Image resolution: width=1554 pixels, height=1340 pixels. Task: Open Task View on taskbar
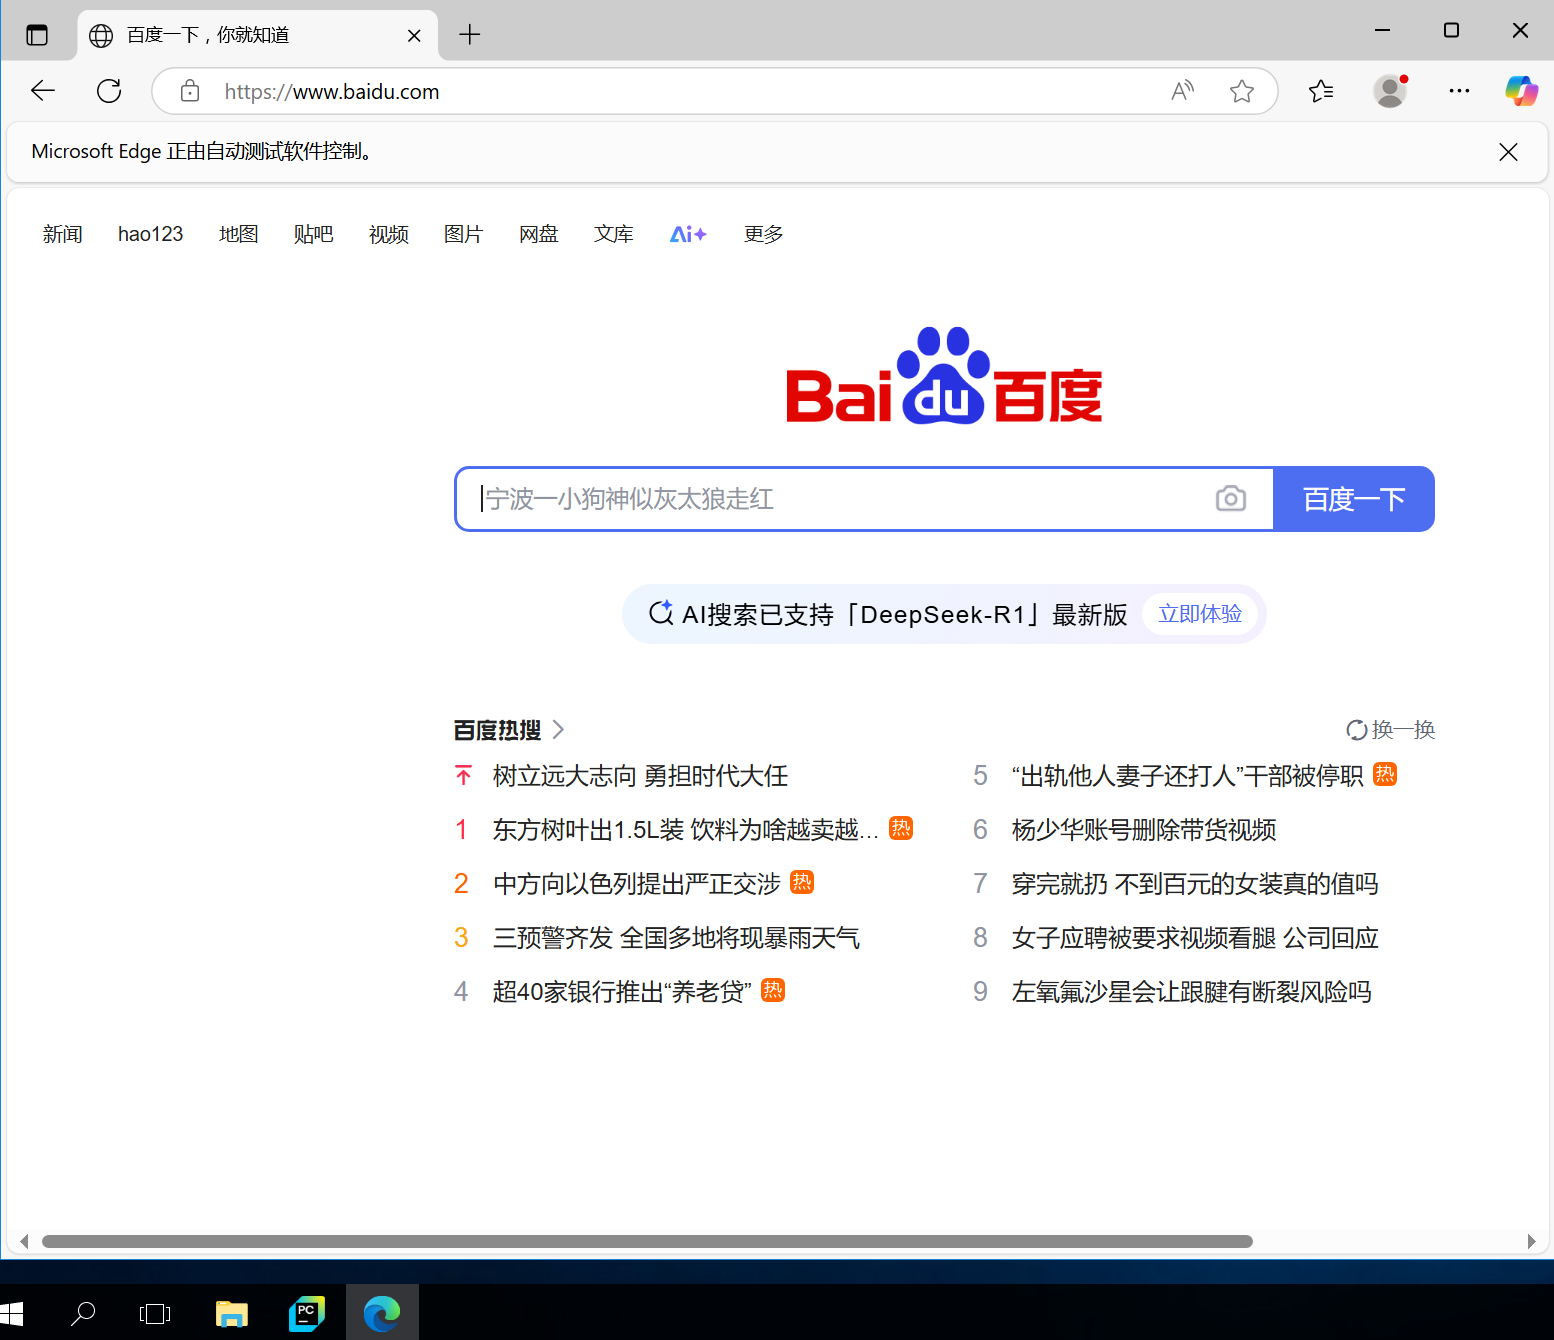pyautogui.click(x=155, y=1312)
